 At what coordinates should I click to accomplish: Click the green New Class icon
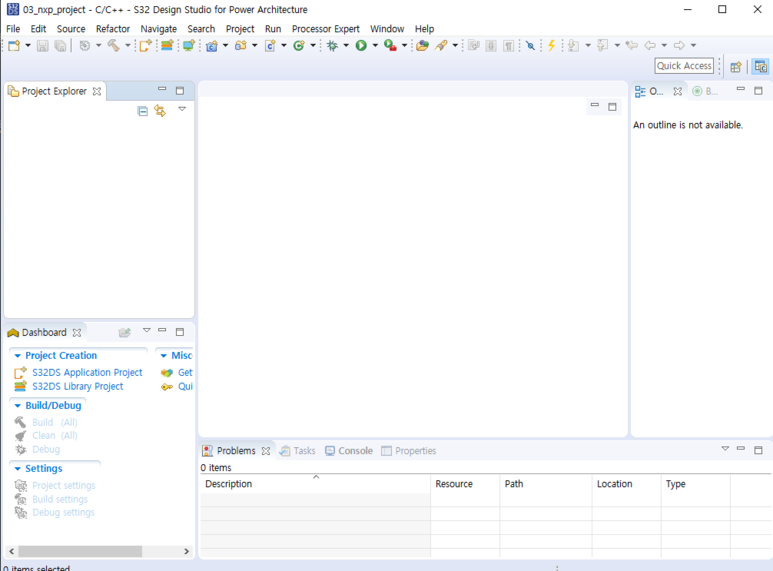coord(299,46)
